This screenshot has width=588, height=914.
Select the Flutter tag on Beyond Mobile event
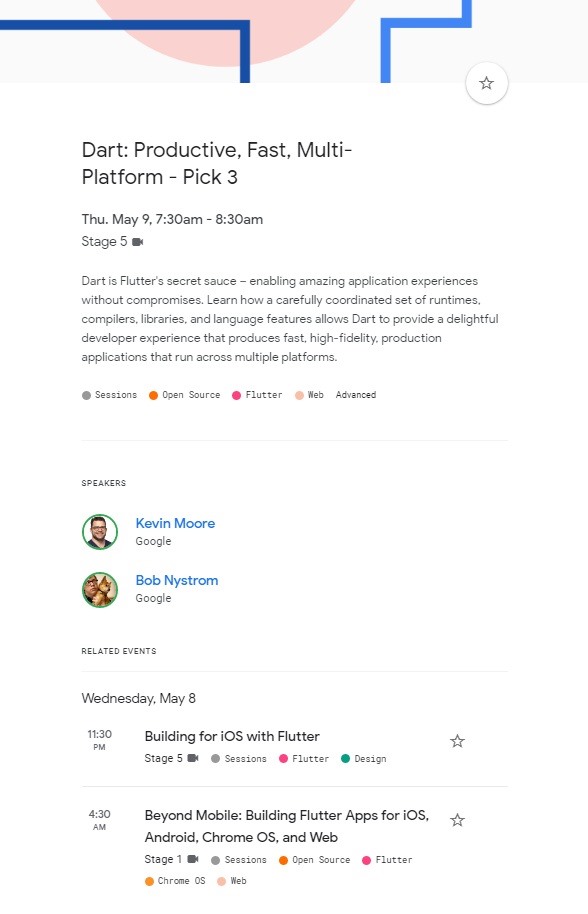pyautogui.click(x=387, y=860)
